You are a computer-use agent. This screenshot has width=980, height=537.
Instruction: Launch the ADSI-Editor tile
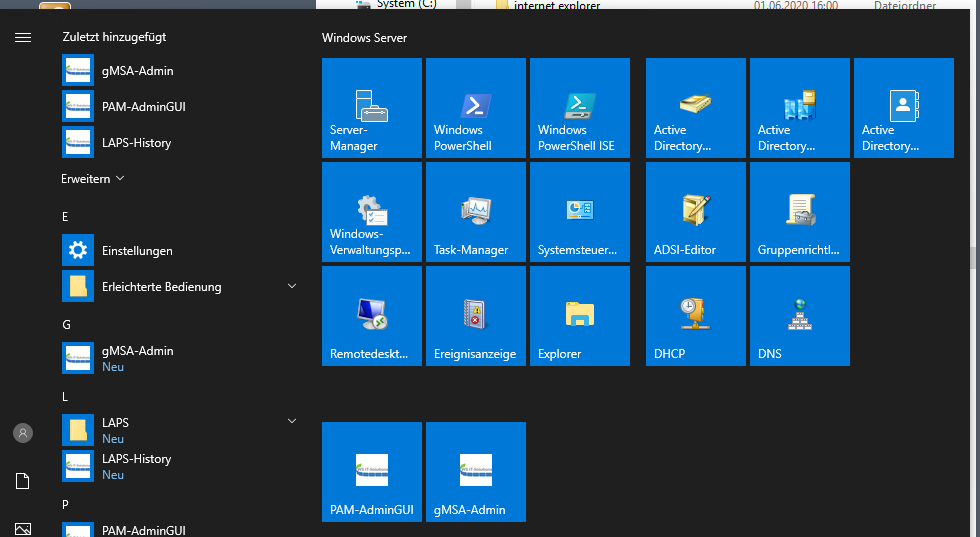pyautogui.click(x=696, y=212)
